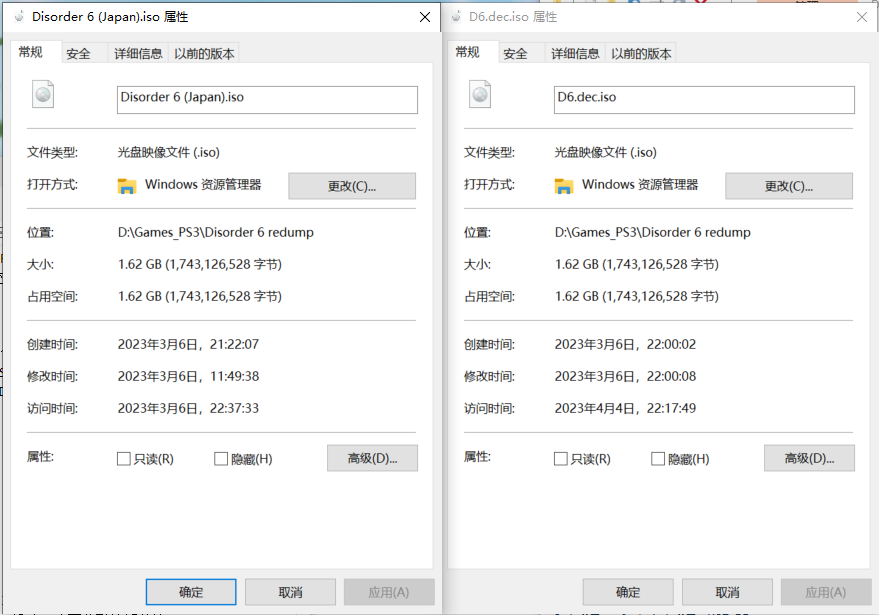Click the disc file icon in D6.dec.iso properties
The height and width of the screenshot is (615, 879).
(x=480, y=94)
